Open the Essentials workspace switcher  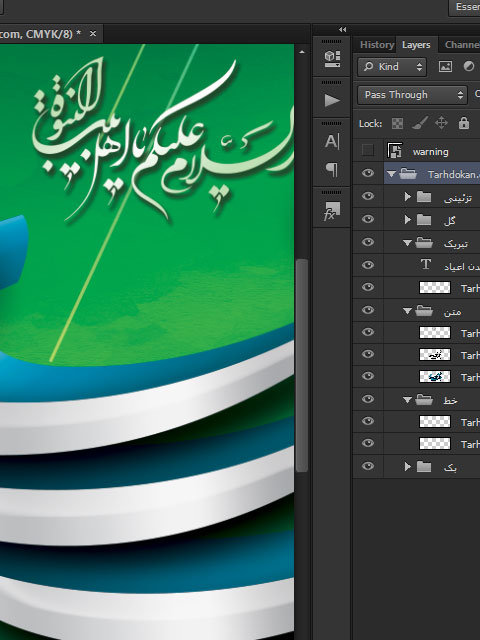464,7
